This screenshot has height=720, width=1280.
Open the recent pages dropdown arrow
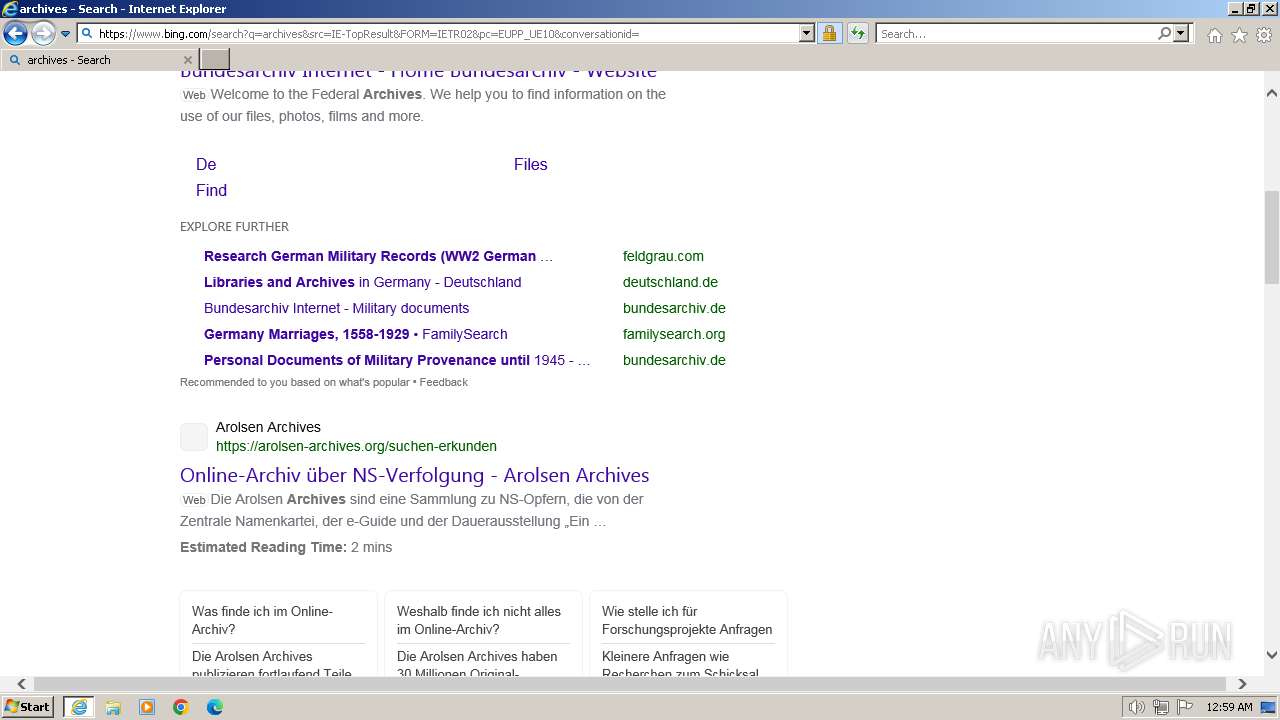[66, 34]
